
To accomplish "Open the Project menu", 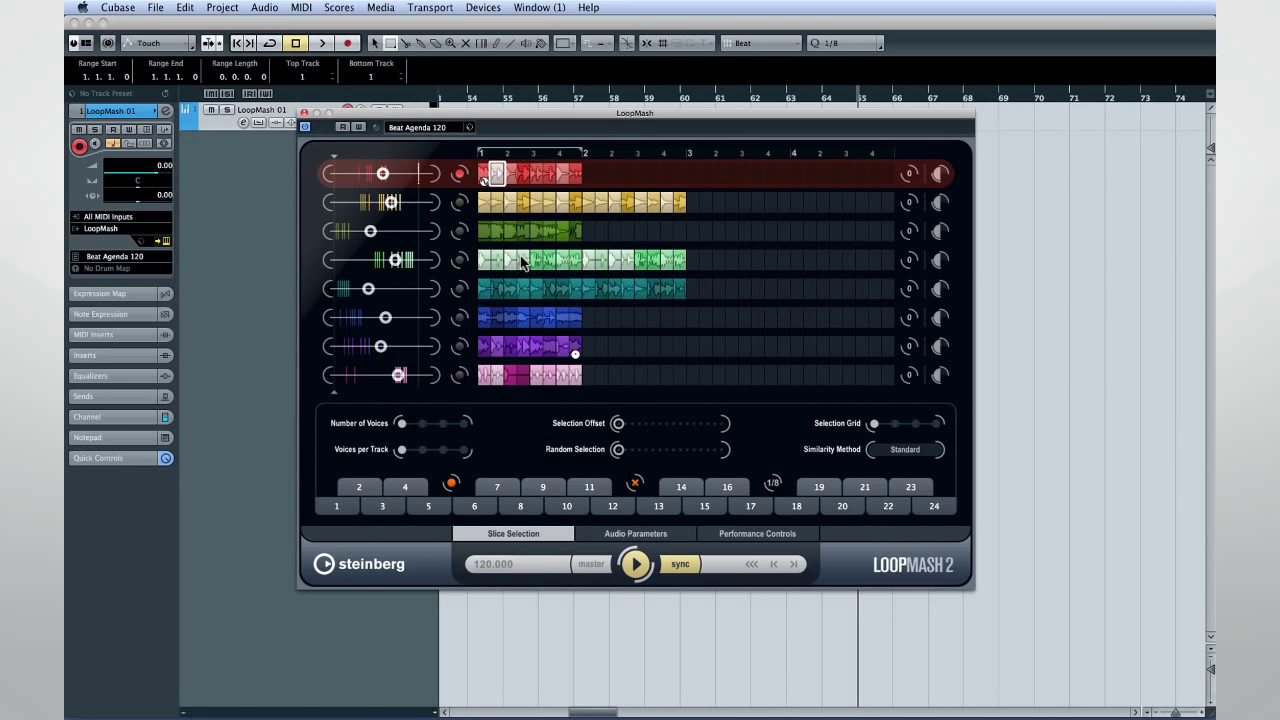I will coord(222,7).
